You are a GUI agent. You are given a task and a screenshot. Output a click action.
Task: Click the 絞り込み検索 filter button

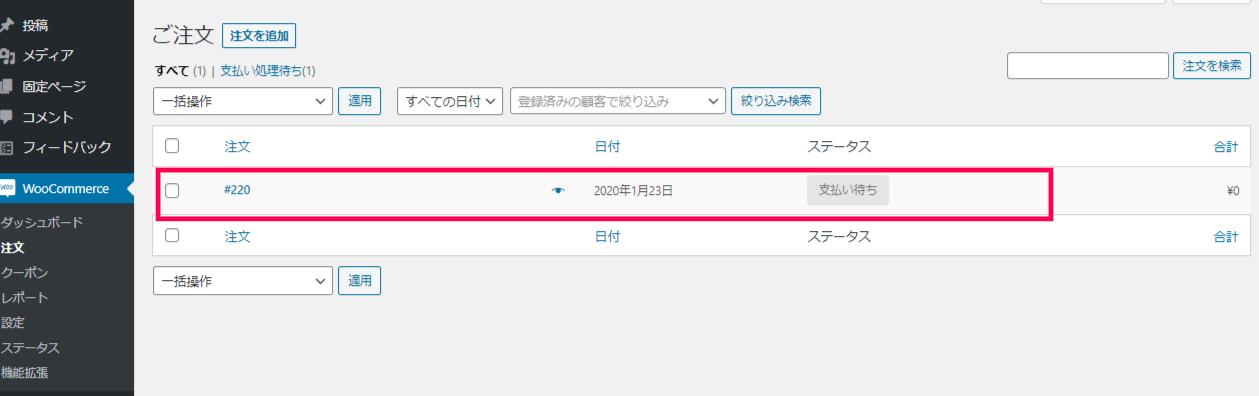777,101
